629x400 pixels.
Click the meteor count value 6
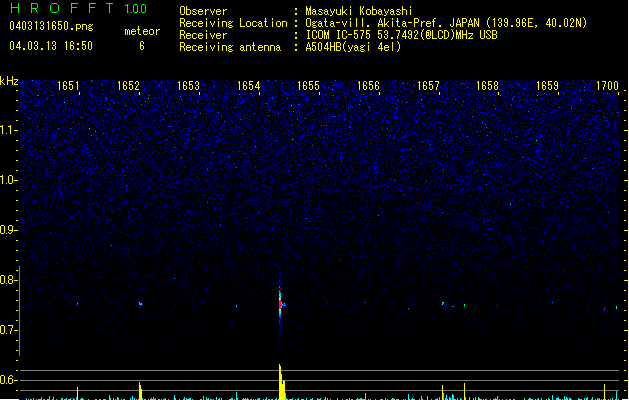[142, 46]
